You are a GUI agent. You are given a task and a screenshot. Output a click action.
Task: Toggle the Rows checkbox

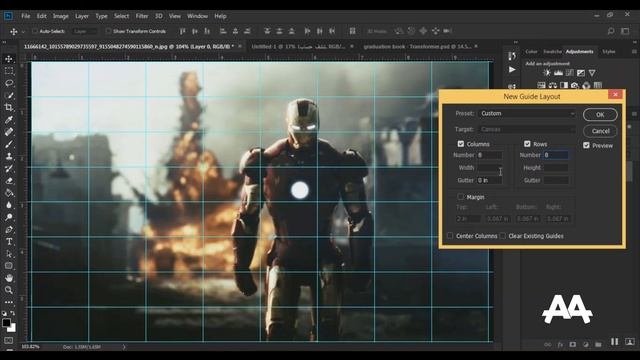click(527, 144)
